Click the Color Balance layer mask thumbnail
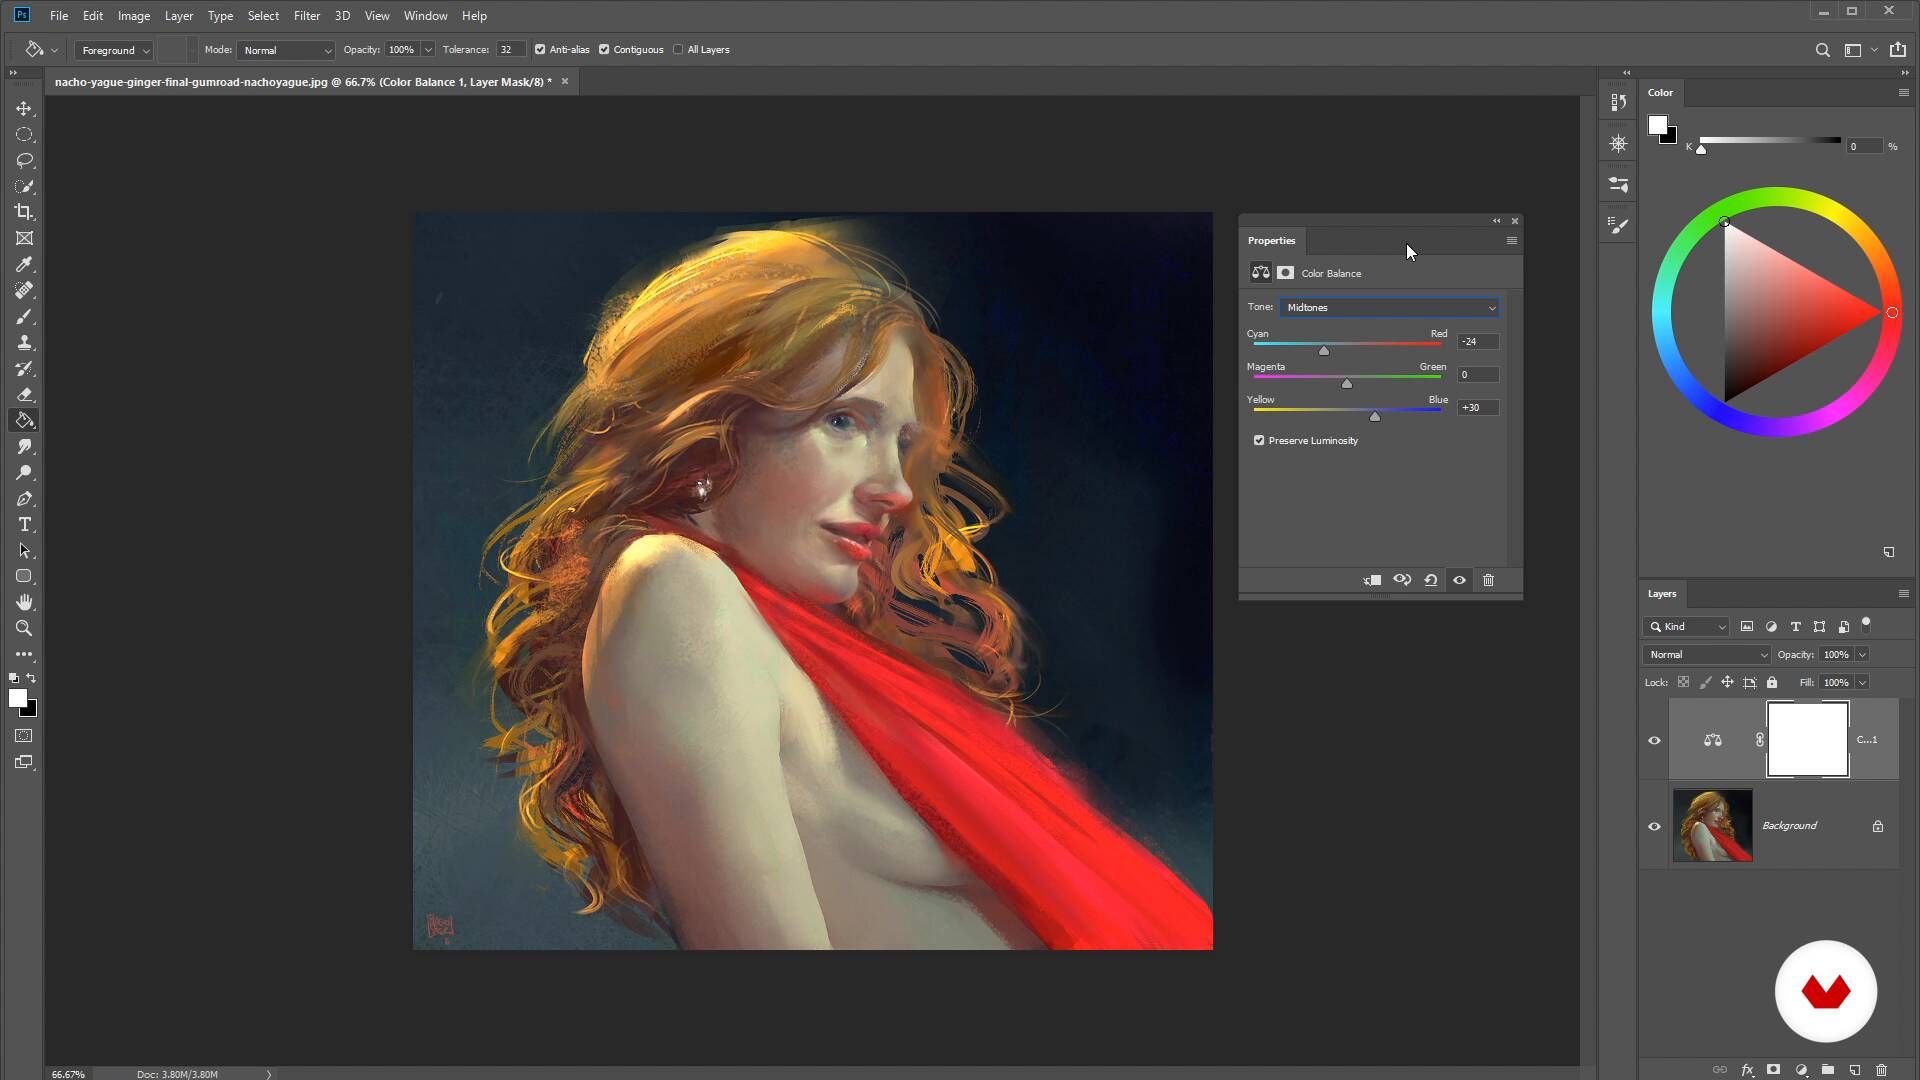 click(x=1808, y=740)
